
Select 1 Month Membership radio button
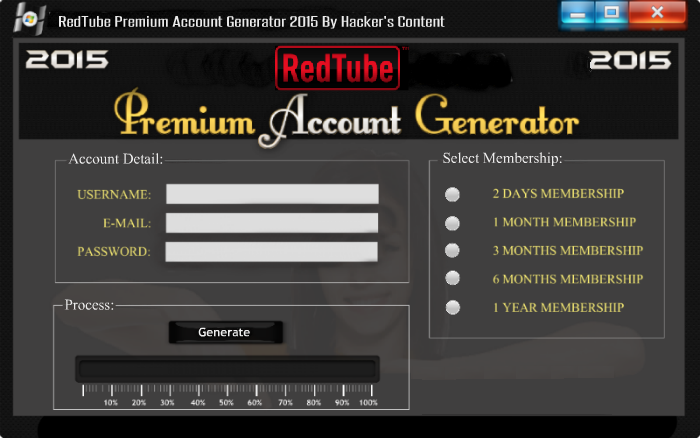point(452,223)
